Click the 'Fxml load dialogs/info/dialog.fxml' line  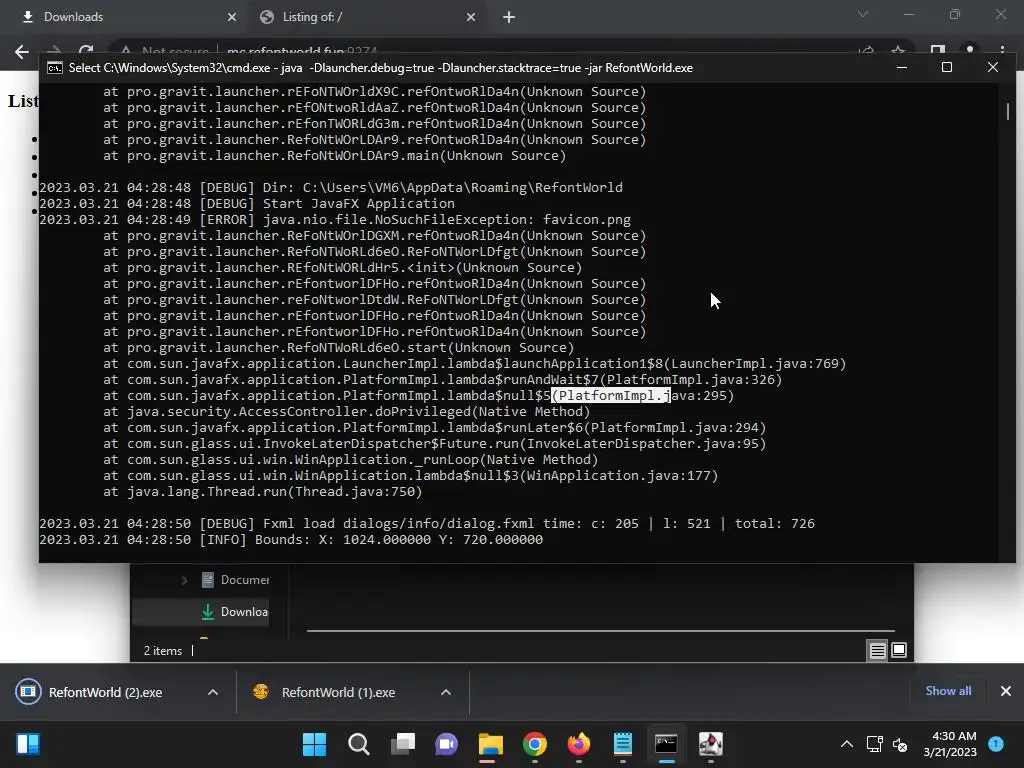[427, 524]
